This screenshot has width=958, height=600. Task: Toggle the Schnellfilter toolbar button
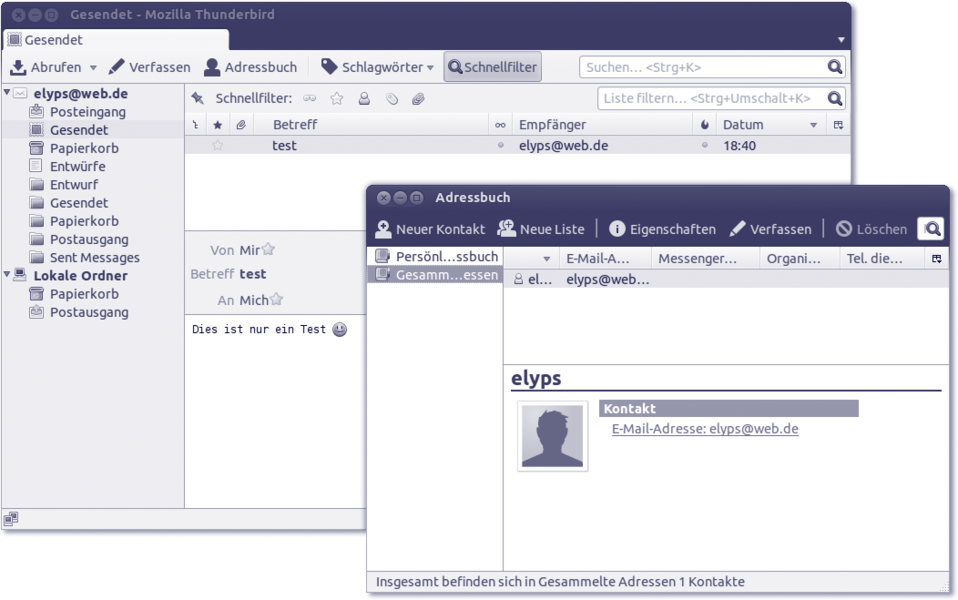point(493,67)
